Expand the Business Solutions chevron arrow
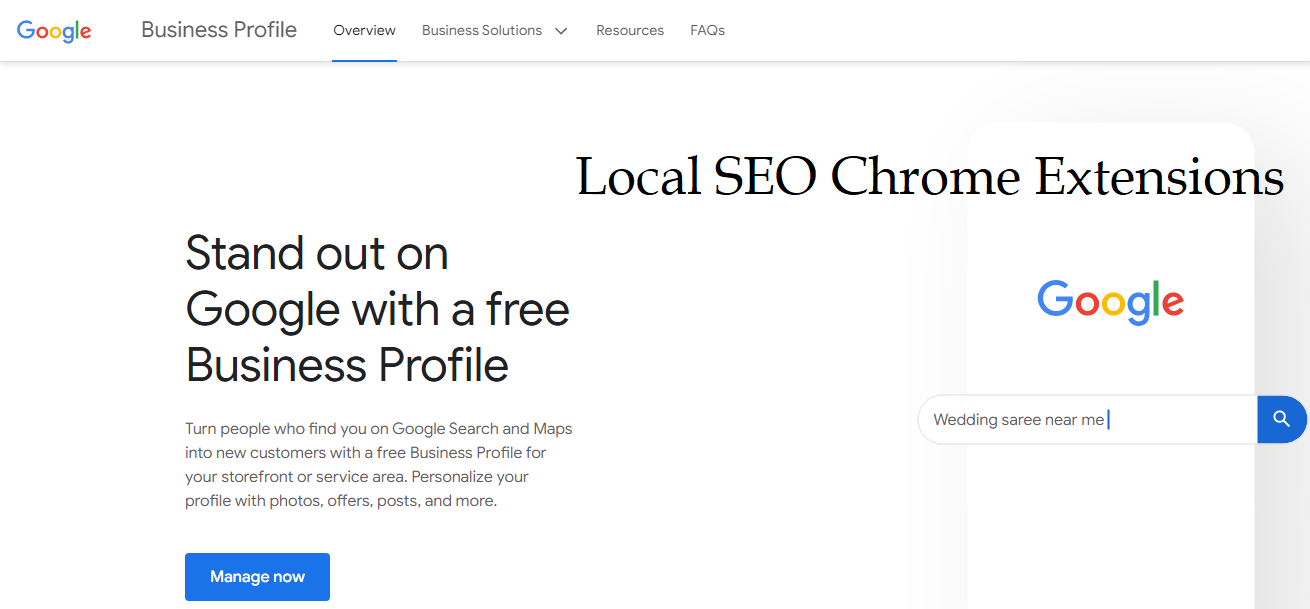The height and width of the screenshot is (609, 1310). tap(561, 31)
